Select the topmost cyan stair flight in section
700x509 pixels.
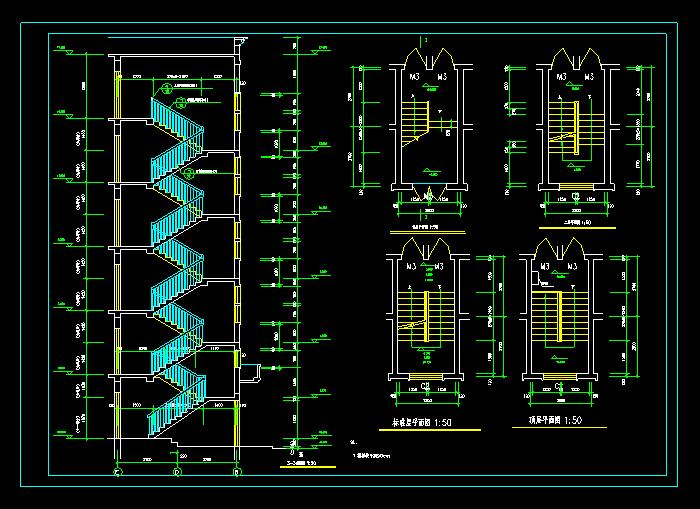174,112
